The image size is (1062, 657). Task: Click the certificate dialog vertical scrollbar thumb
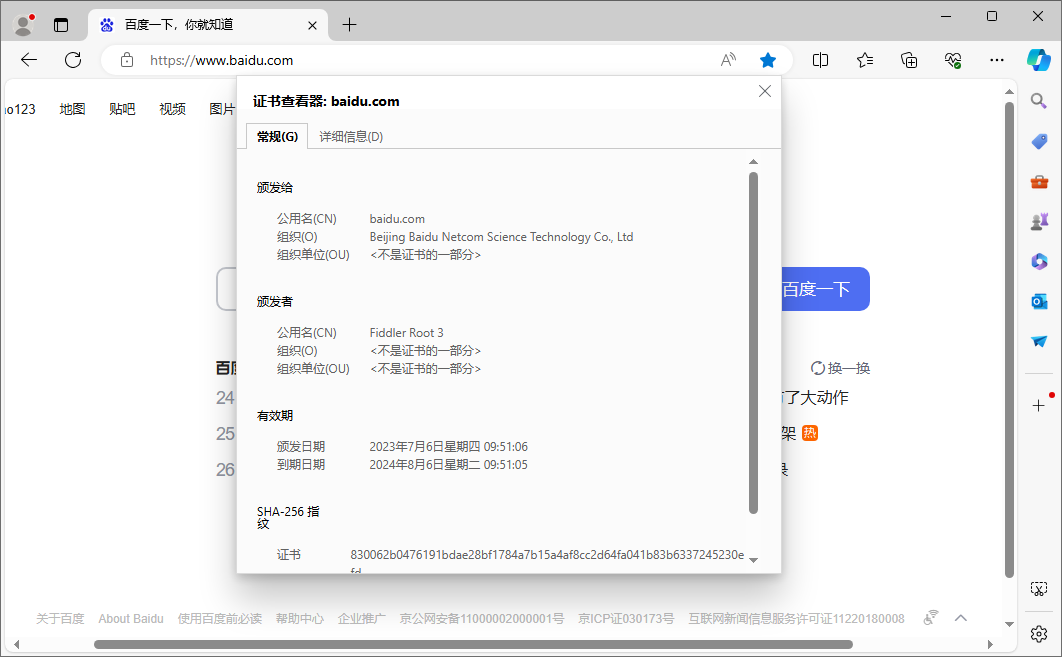[x=753, y=343]
